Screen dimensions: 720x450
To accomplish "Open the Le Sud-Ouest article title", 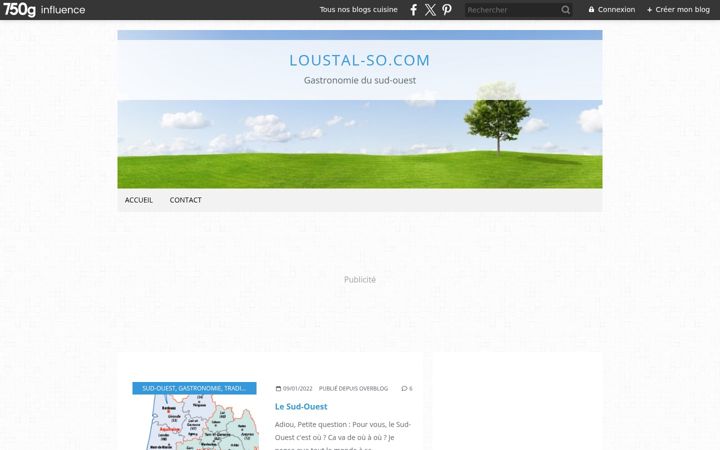I will pos(301,406).
